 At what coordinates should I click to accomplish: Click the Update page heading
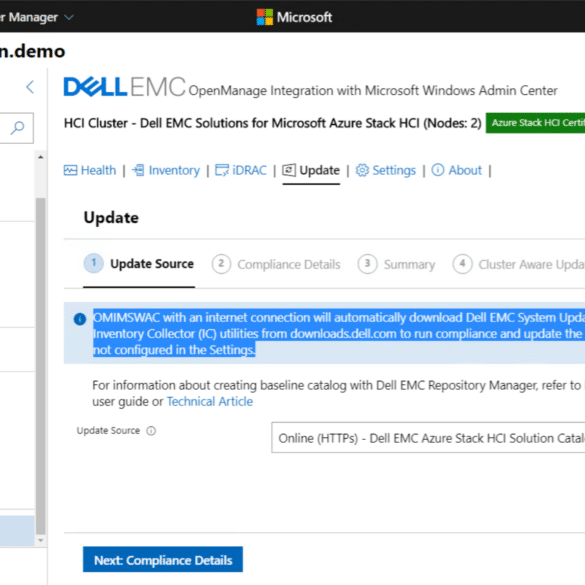click(111, 218)
